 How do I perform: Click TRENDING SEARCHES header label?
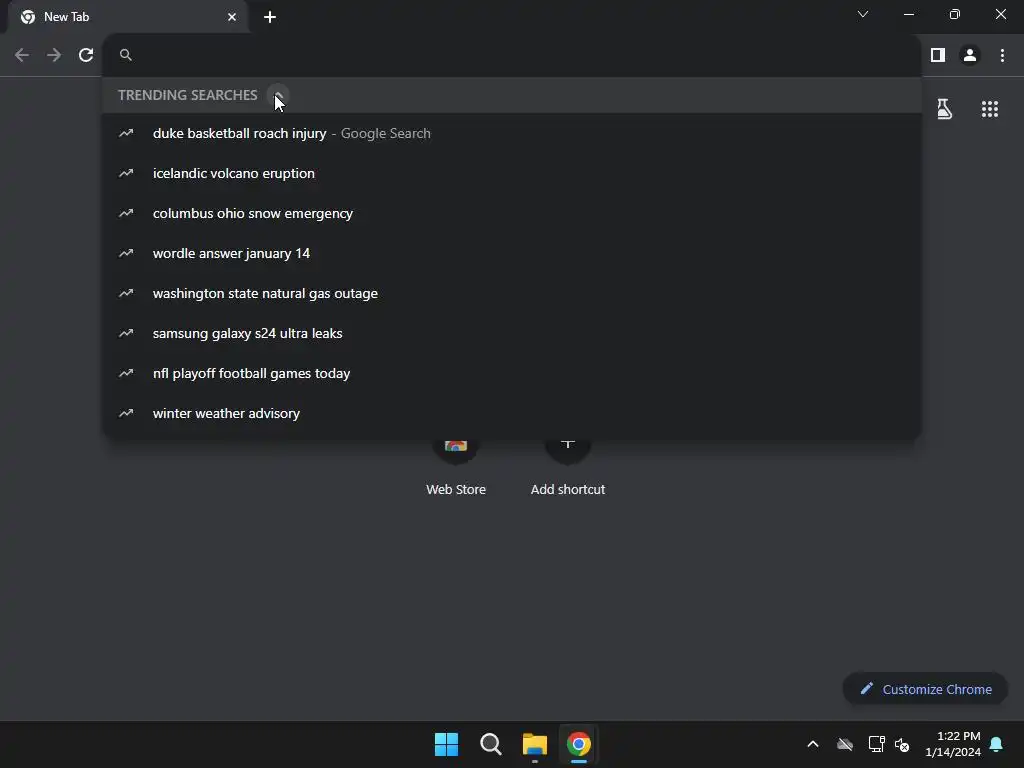[x=187, y=95]
